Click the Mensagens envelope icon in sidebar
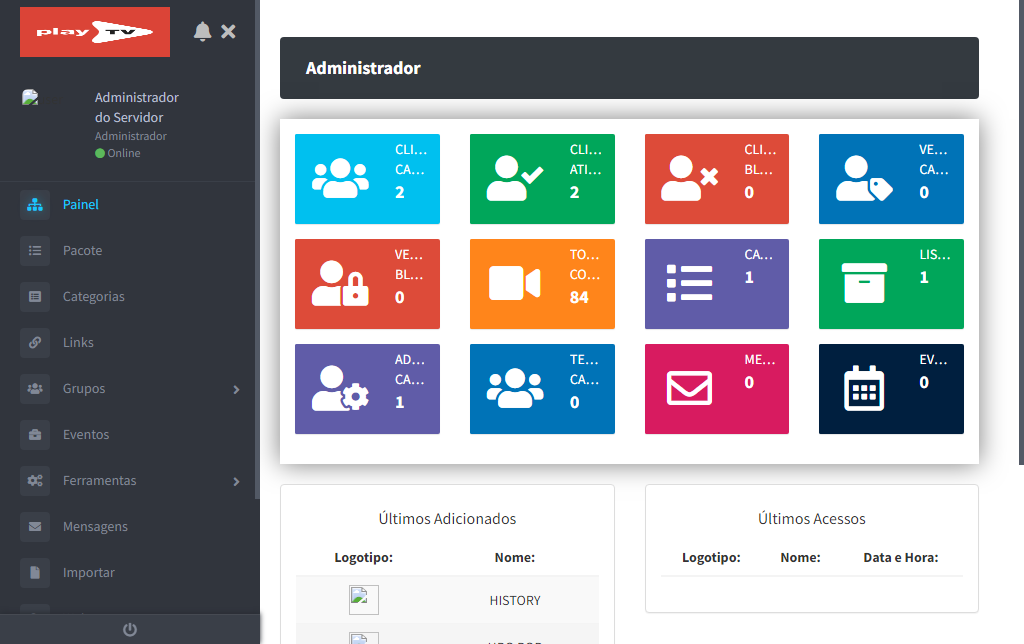The width and height of the screenshot is (1024, 644). point(35,526)
